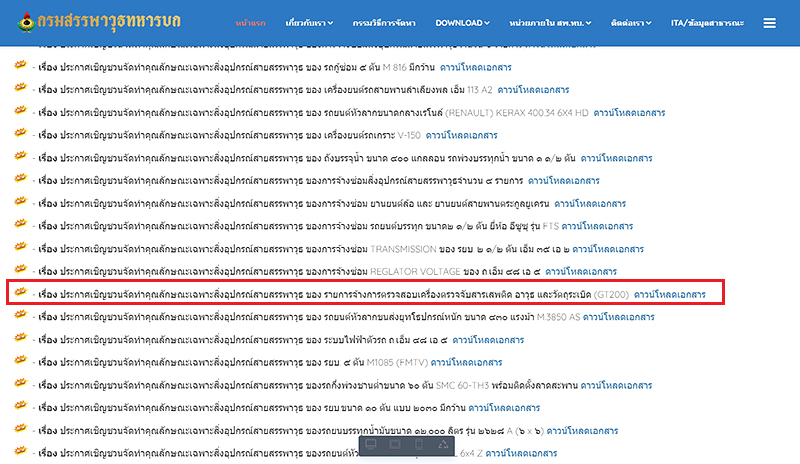Expand the ติดต่อเรา dropdown menu
The height and width of the screenshot is (464, 800).
[x=631, y=23]
